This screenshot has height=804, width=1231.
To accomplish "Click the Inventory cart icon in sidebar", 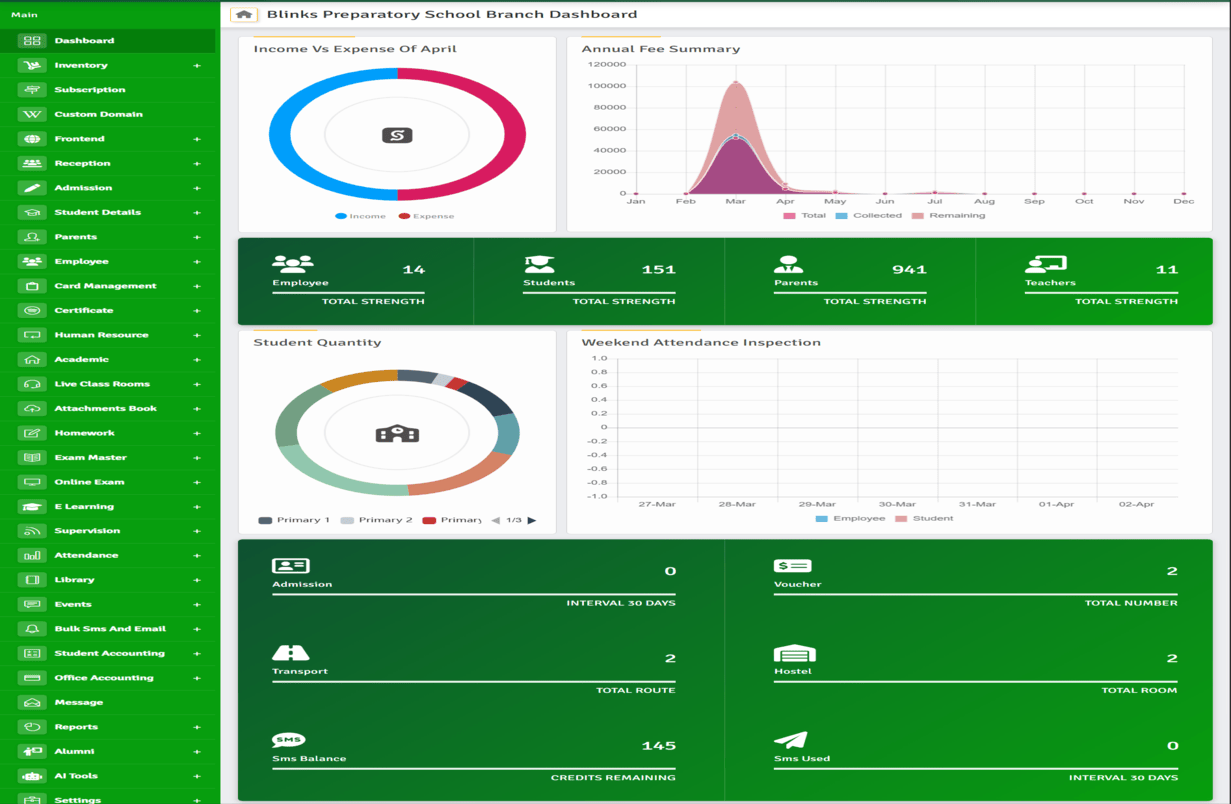I will click(32, 65).
